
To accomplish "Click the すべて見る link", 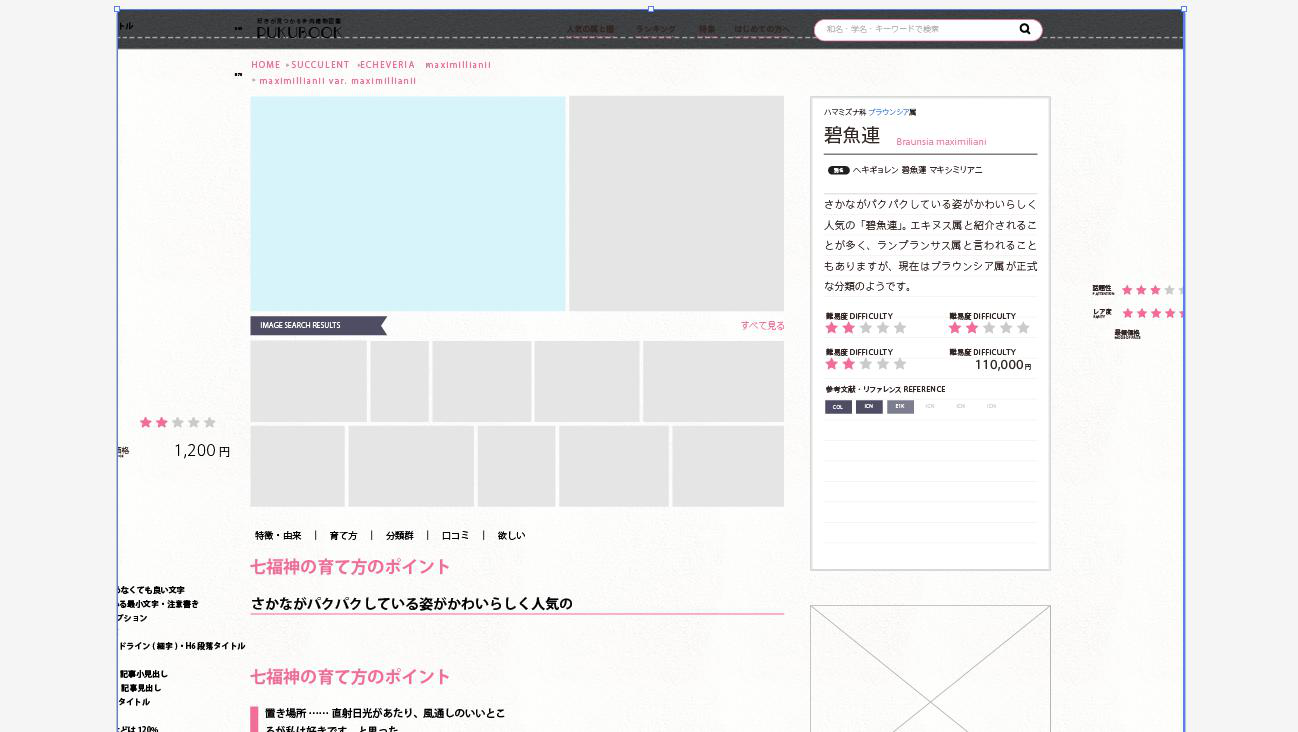I will (x=762, y=326).
